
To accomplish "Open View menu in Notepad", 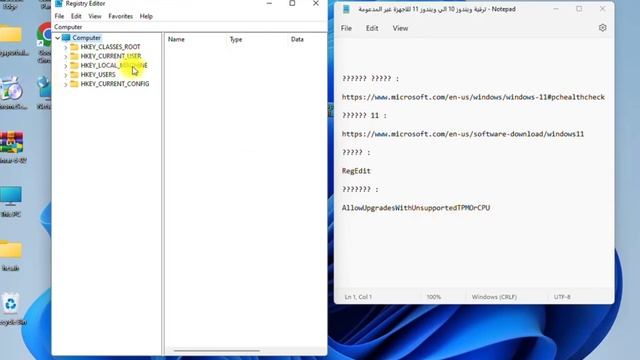I will [400, 28].
